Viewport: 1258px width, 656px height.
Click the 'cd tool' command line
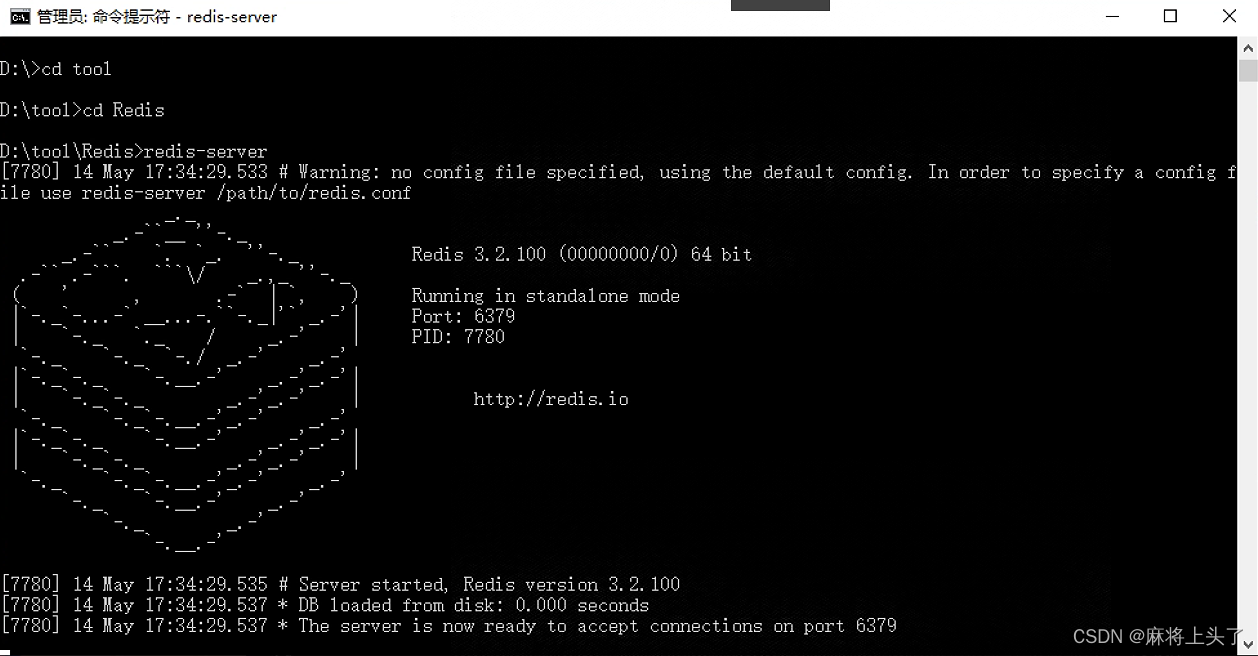[x=56, y=69]
